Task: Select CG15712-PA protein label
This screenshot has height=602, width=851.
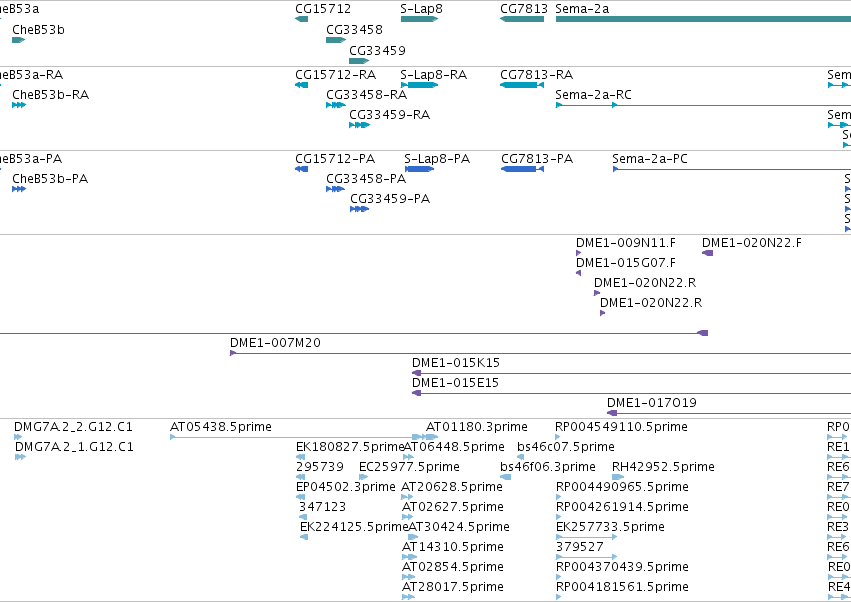Action: 335,159
